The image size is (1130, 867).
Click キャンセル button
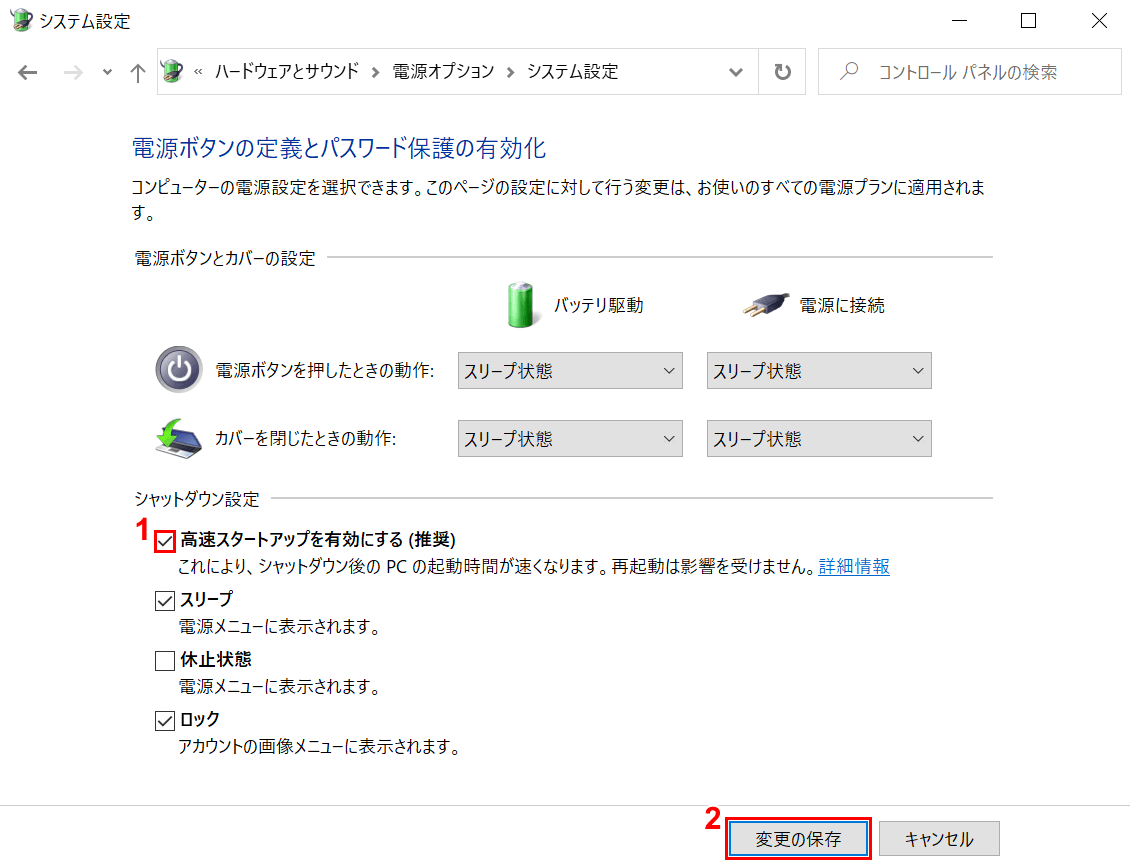pyautogui.click(x=939, y=839)
